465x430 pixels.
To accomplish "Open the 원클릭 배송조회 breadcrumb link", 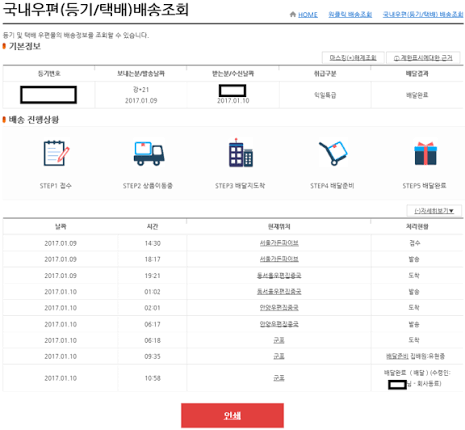I will [x=350, y=15].
